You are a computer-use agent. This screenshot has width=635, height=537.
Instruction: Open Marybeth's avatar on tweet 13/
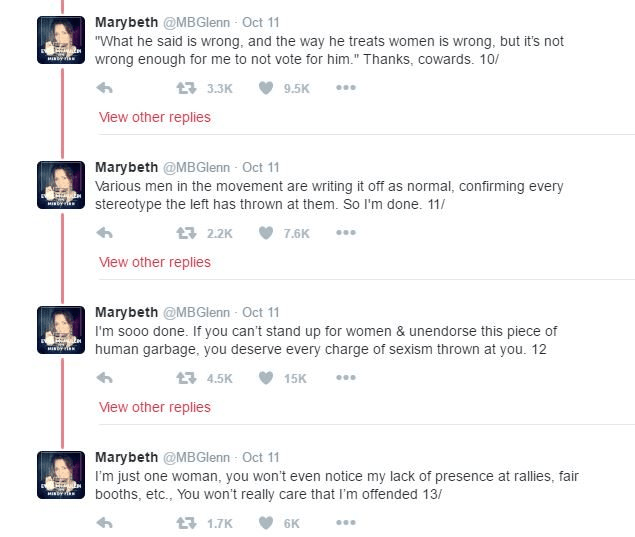point(61,475)
